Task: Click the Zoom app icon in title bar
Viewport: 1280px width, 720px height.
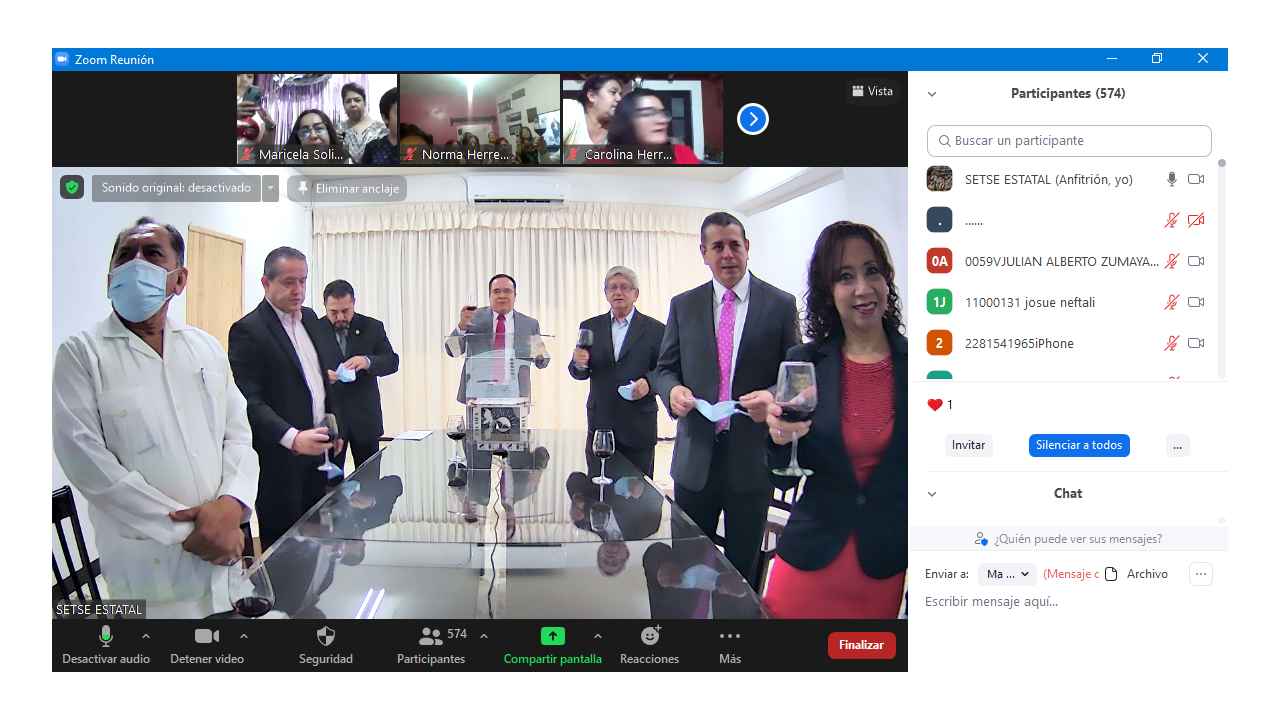Action: [62, 59]
